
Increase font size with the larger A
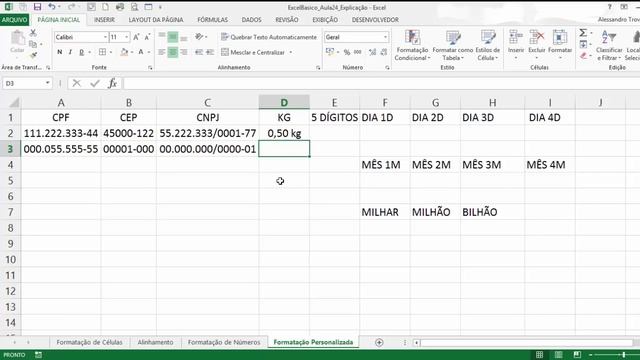pyautogui.click(x=136, y=37)
